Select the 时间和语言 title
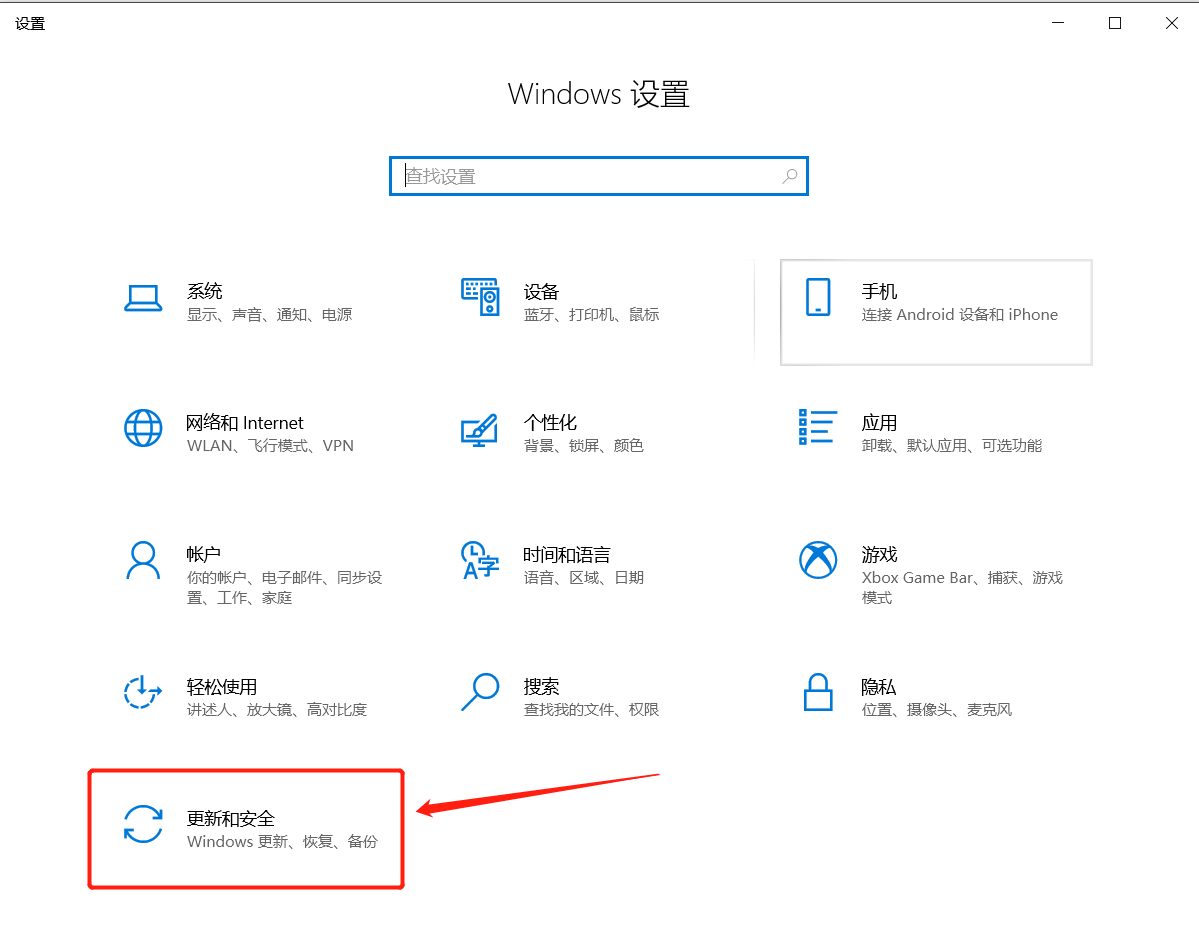 tap(567, 554)
